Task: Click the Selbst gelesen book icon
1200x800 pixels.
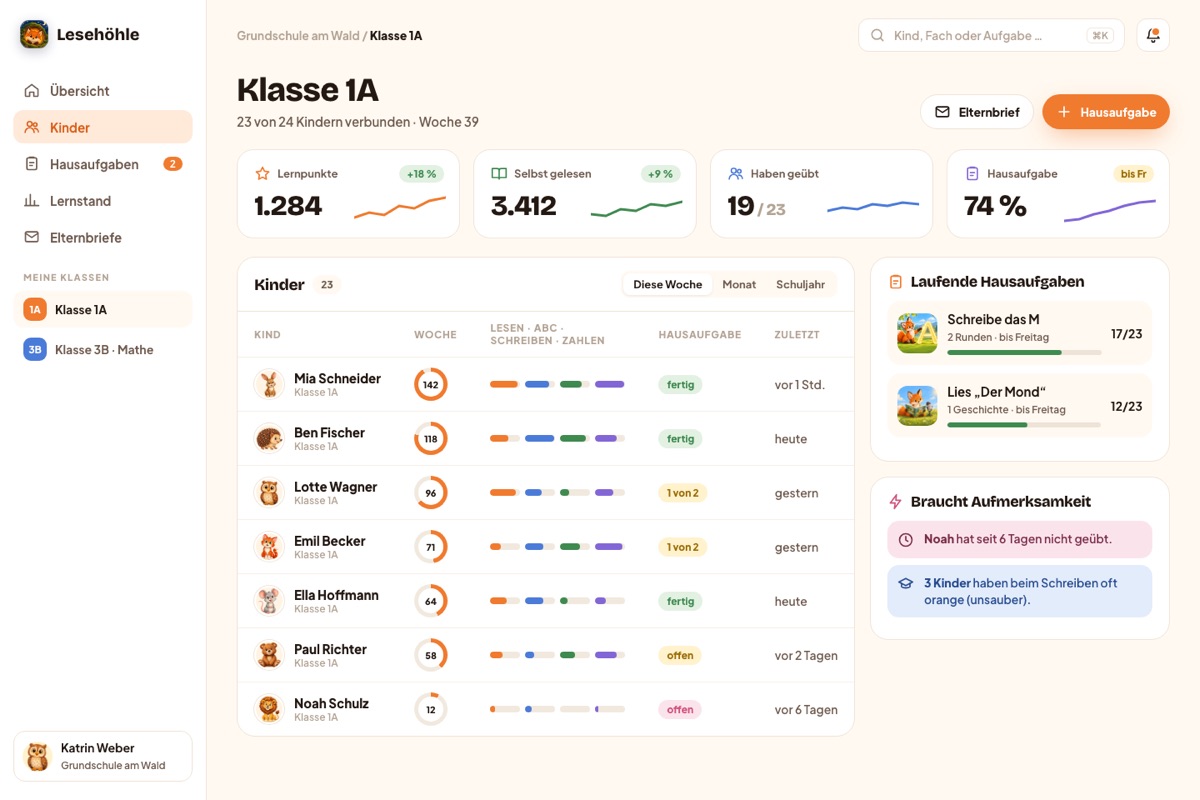Action: tap(499, 173)
